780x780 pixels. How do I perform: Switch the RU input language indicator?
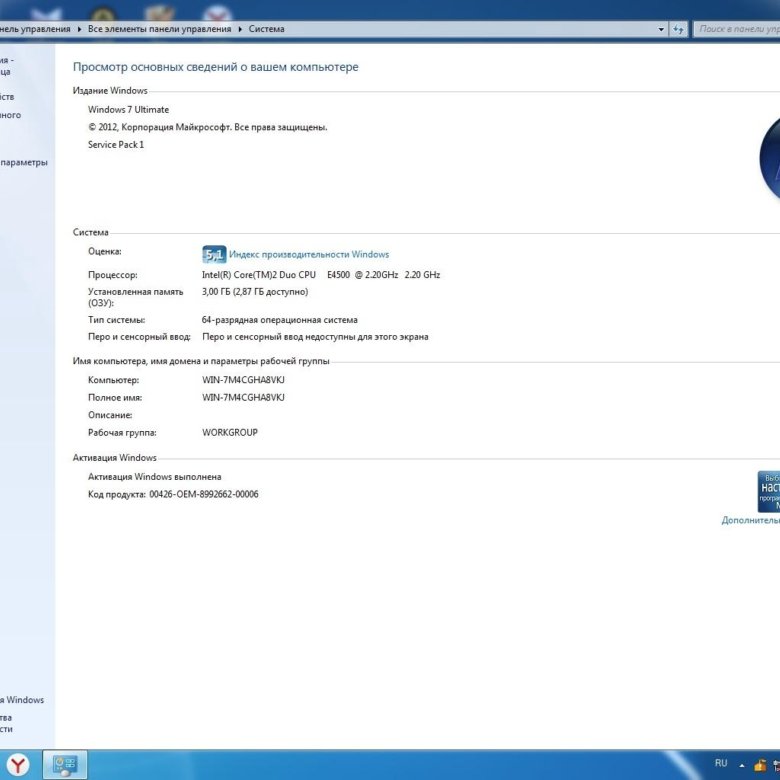[721, 763]
